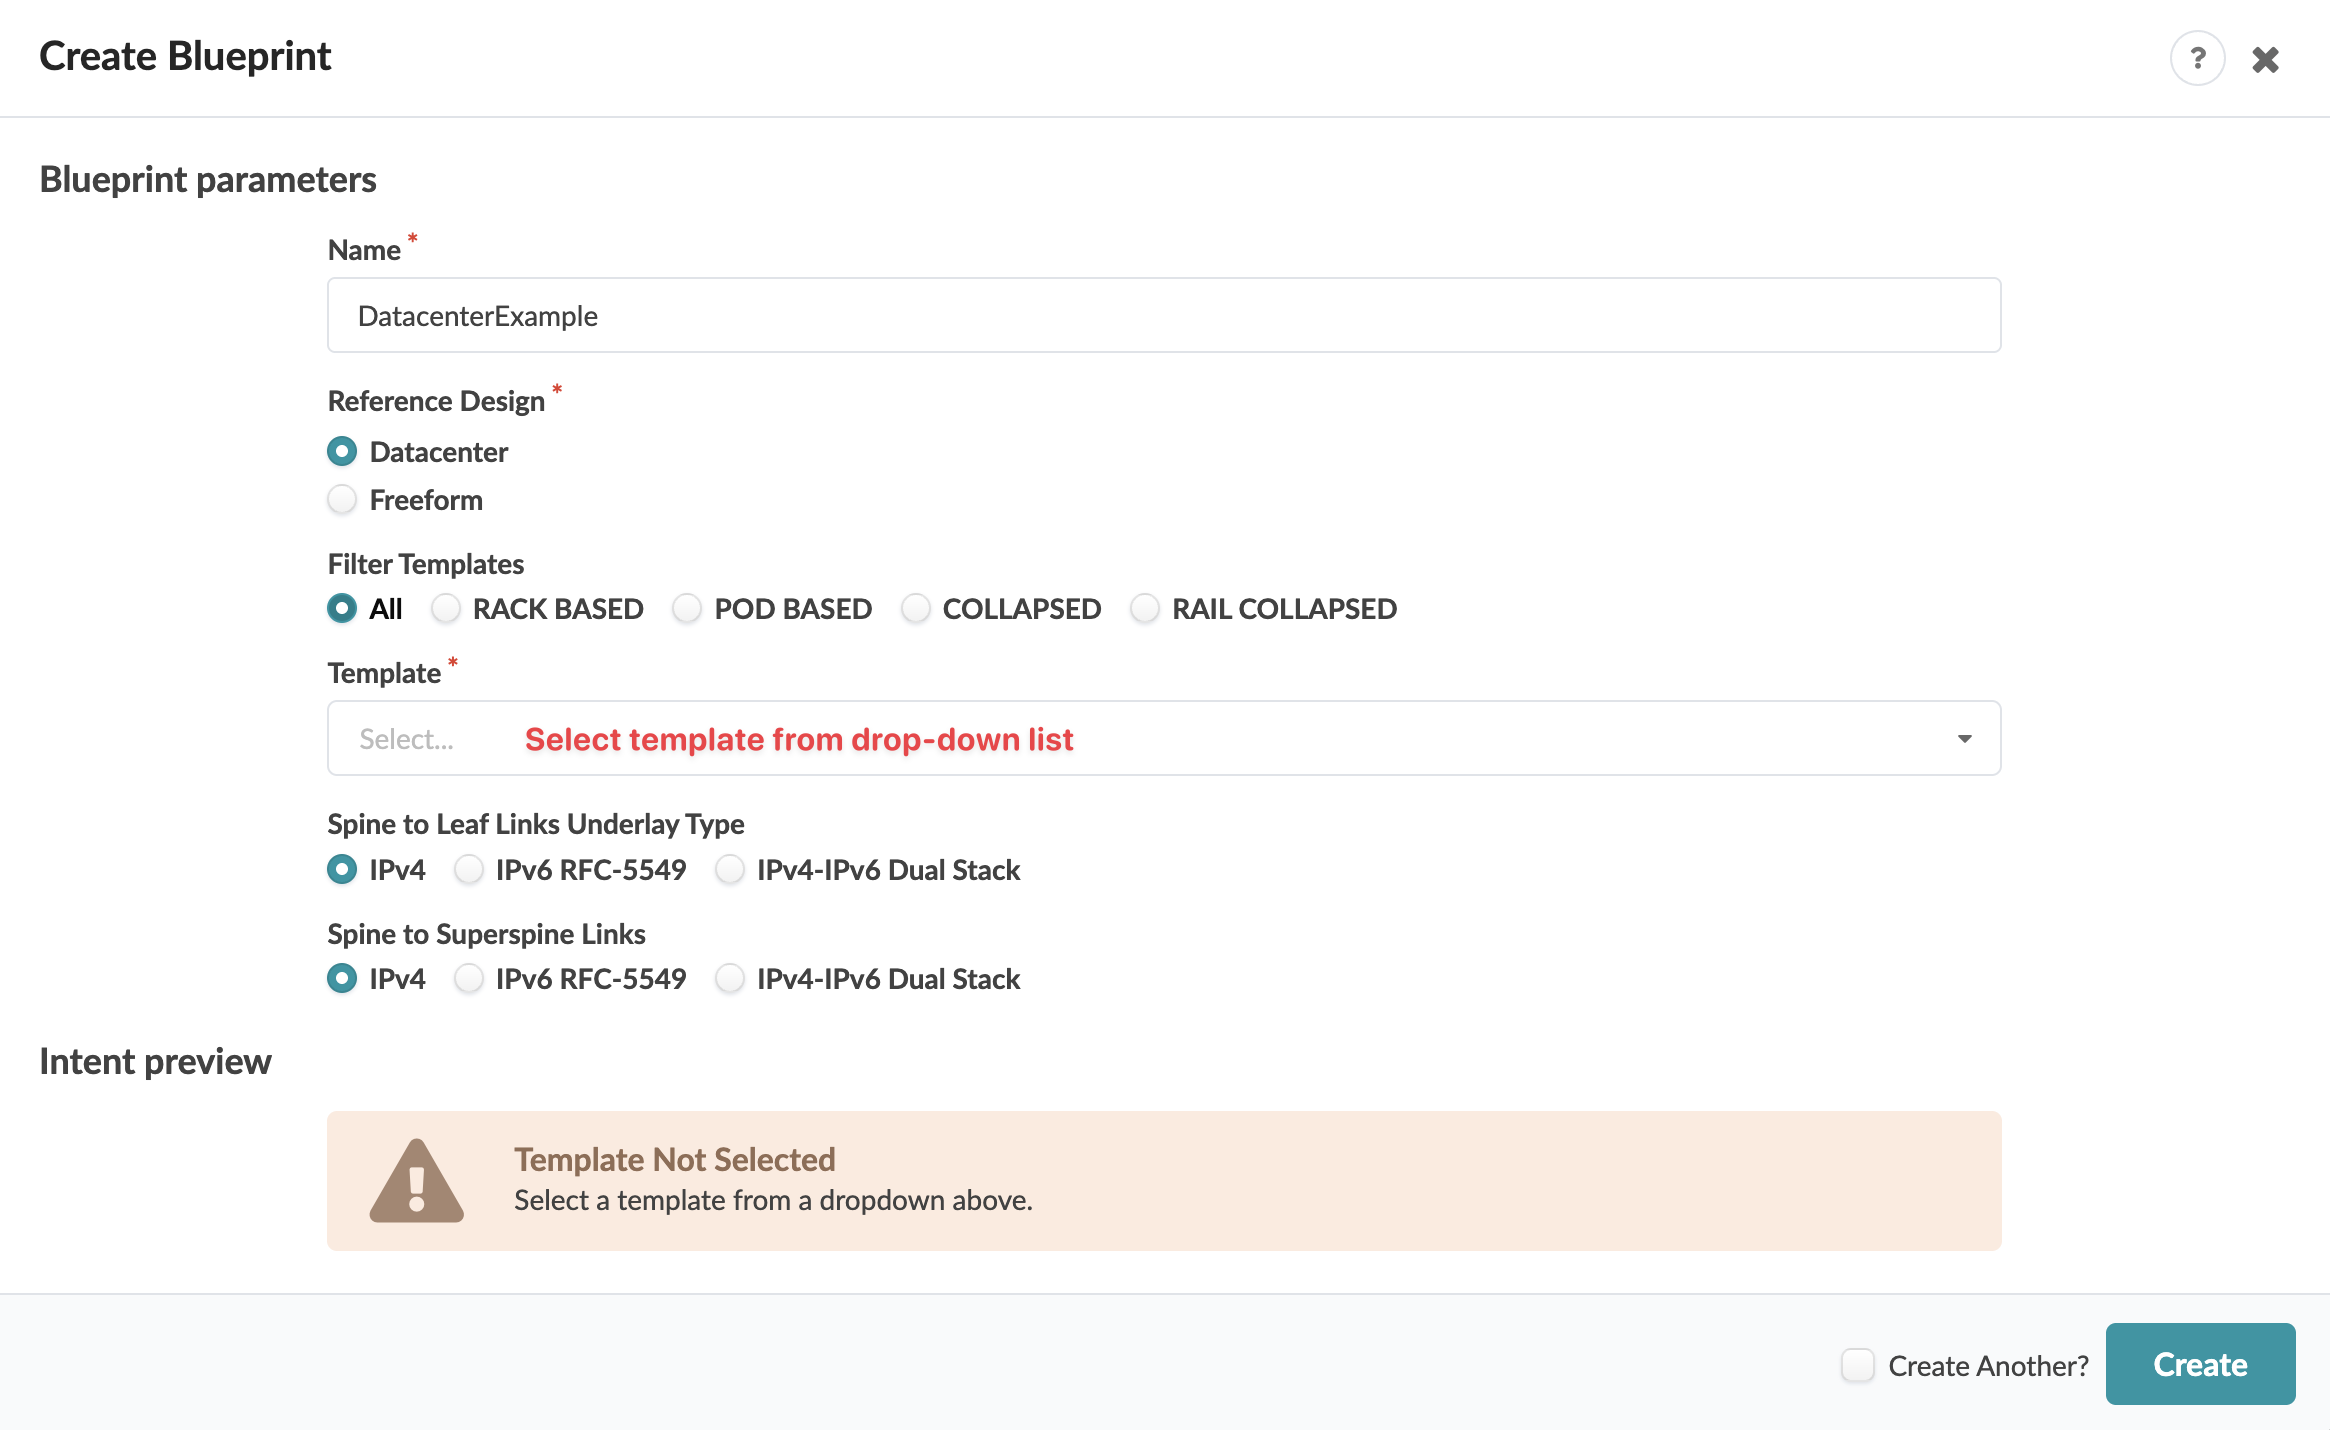Screen dimensions: 2330x1430
Task: Click the help question mark icon
Action: pos(2197,59)
